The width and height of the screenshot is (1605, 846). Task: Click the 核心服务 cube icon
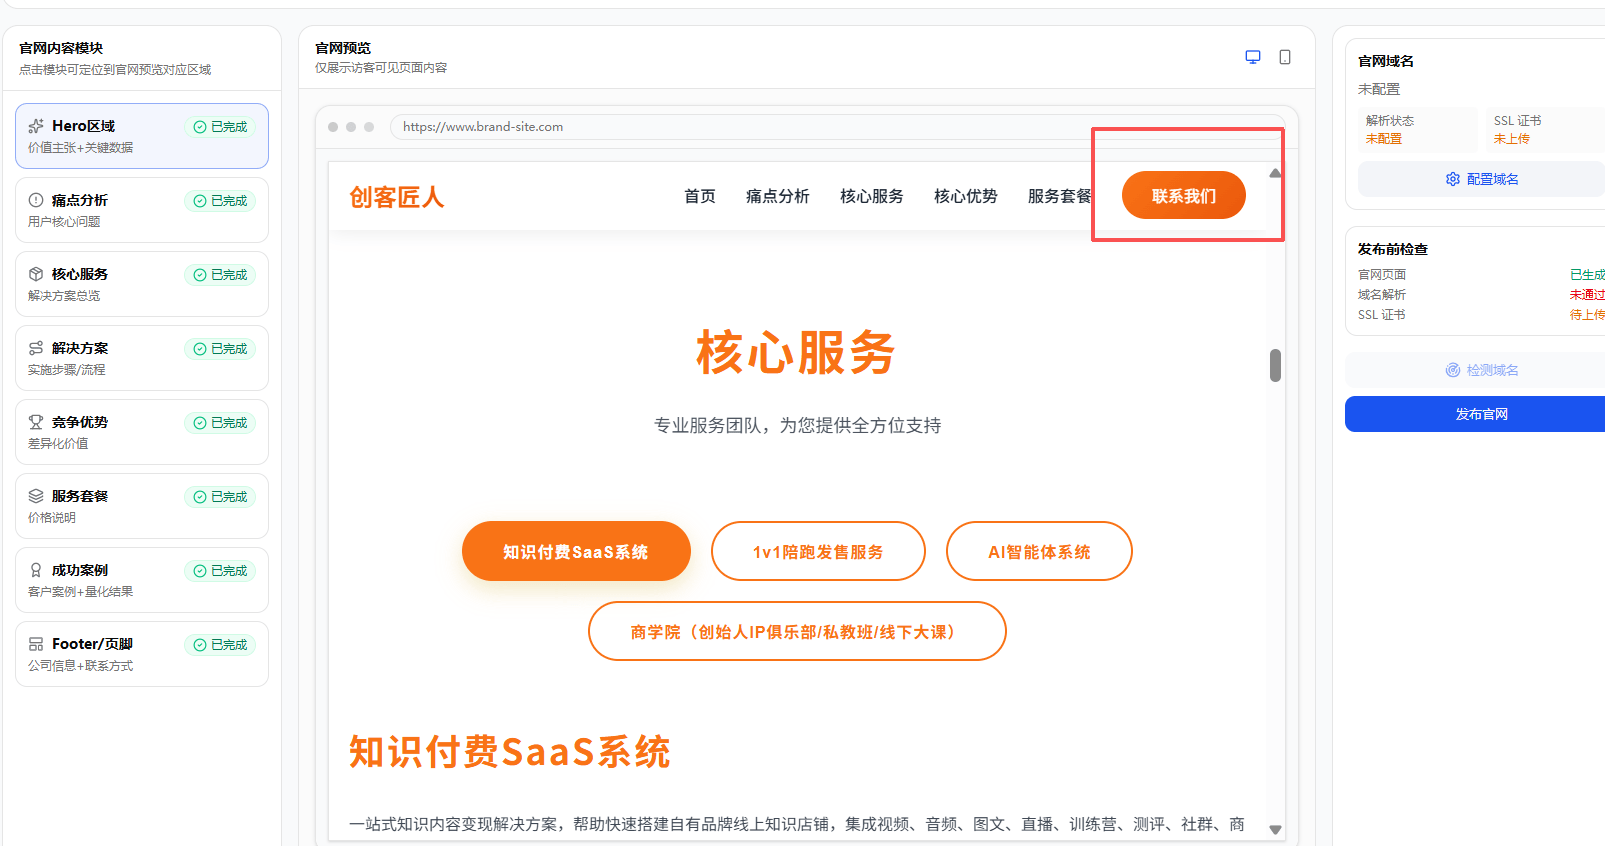[36, 274]
